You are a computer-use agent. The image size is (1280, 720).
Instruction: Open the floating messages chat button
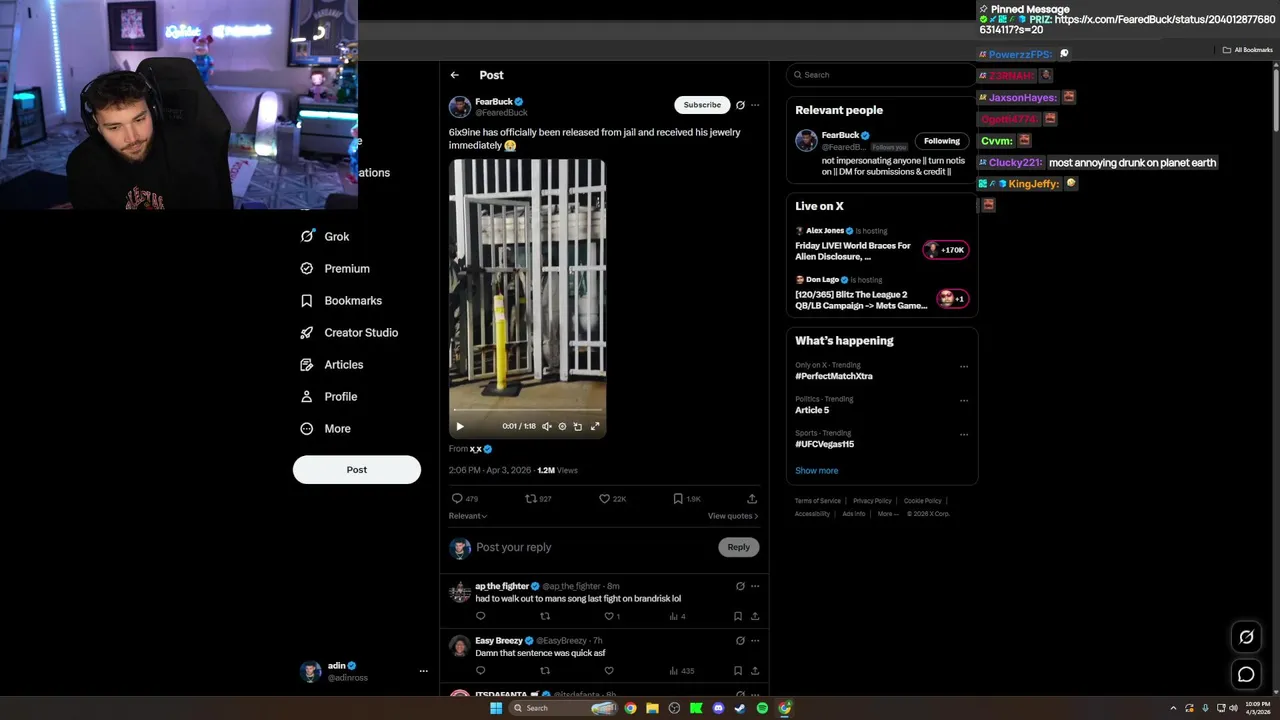pos(1246,674)
